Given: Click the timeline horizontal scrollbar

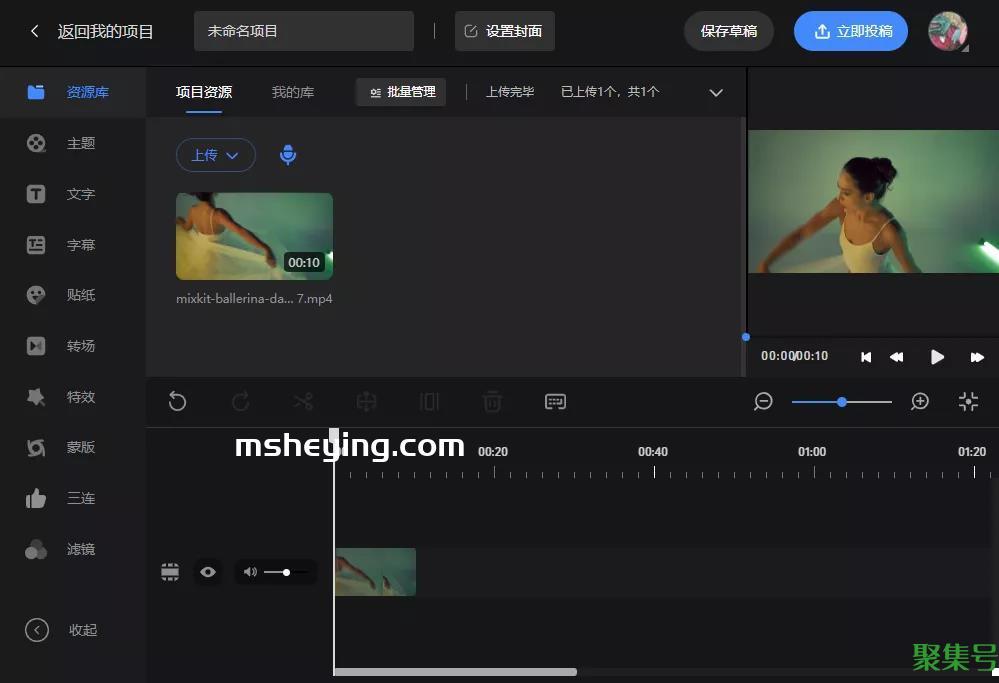Looking at the screenshot, I should pyautogui.click(x=455, y=672).
